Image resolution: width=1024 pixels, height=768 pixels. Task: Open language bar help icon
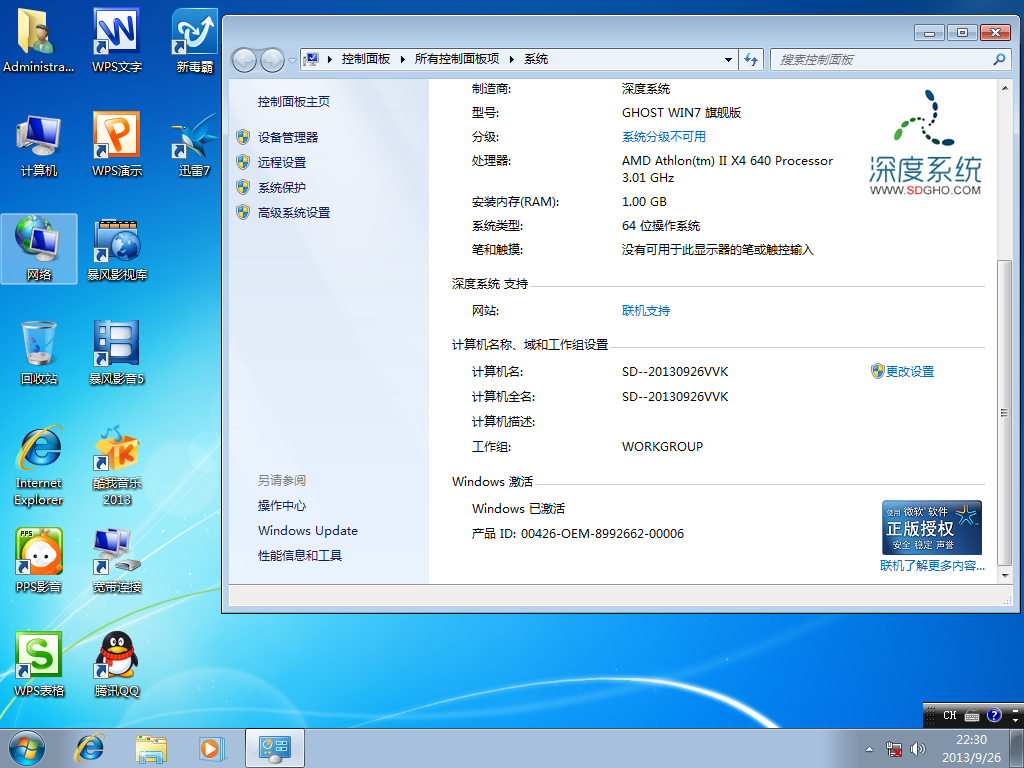(x=994, y=715)
